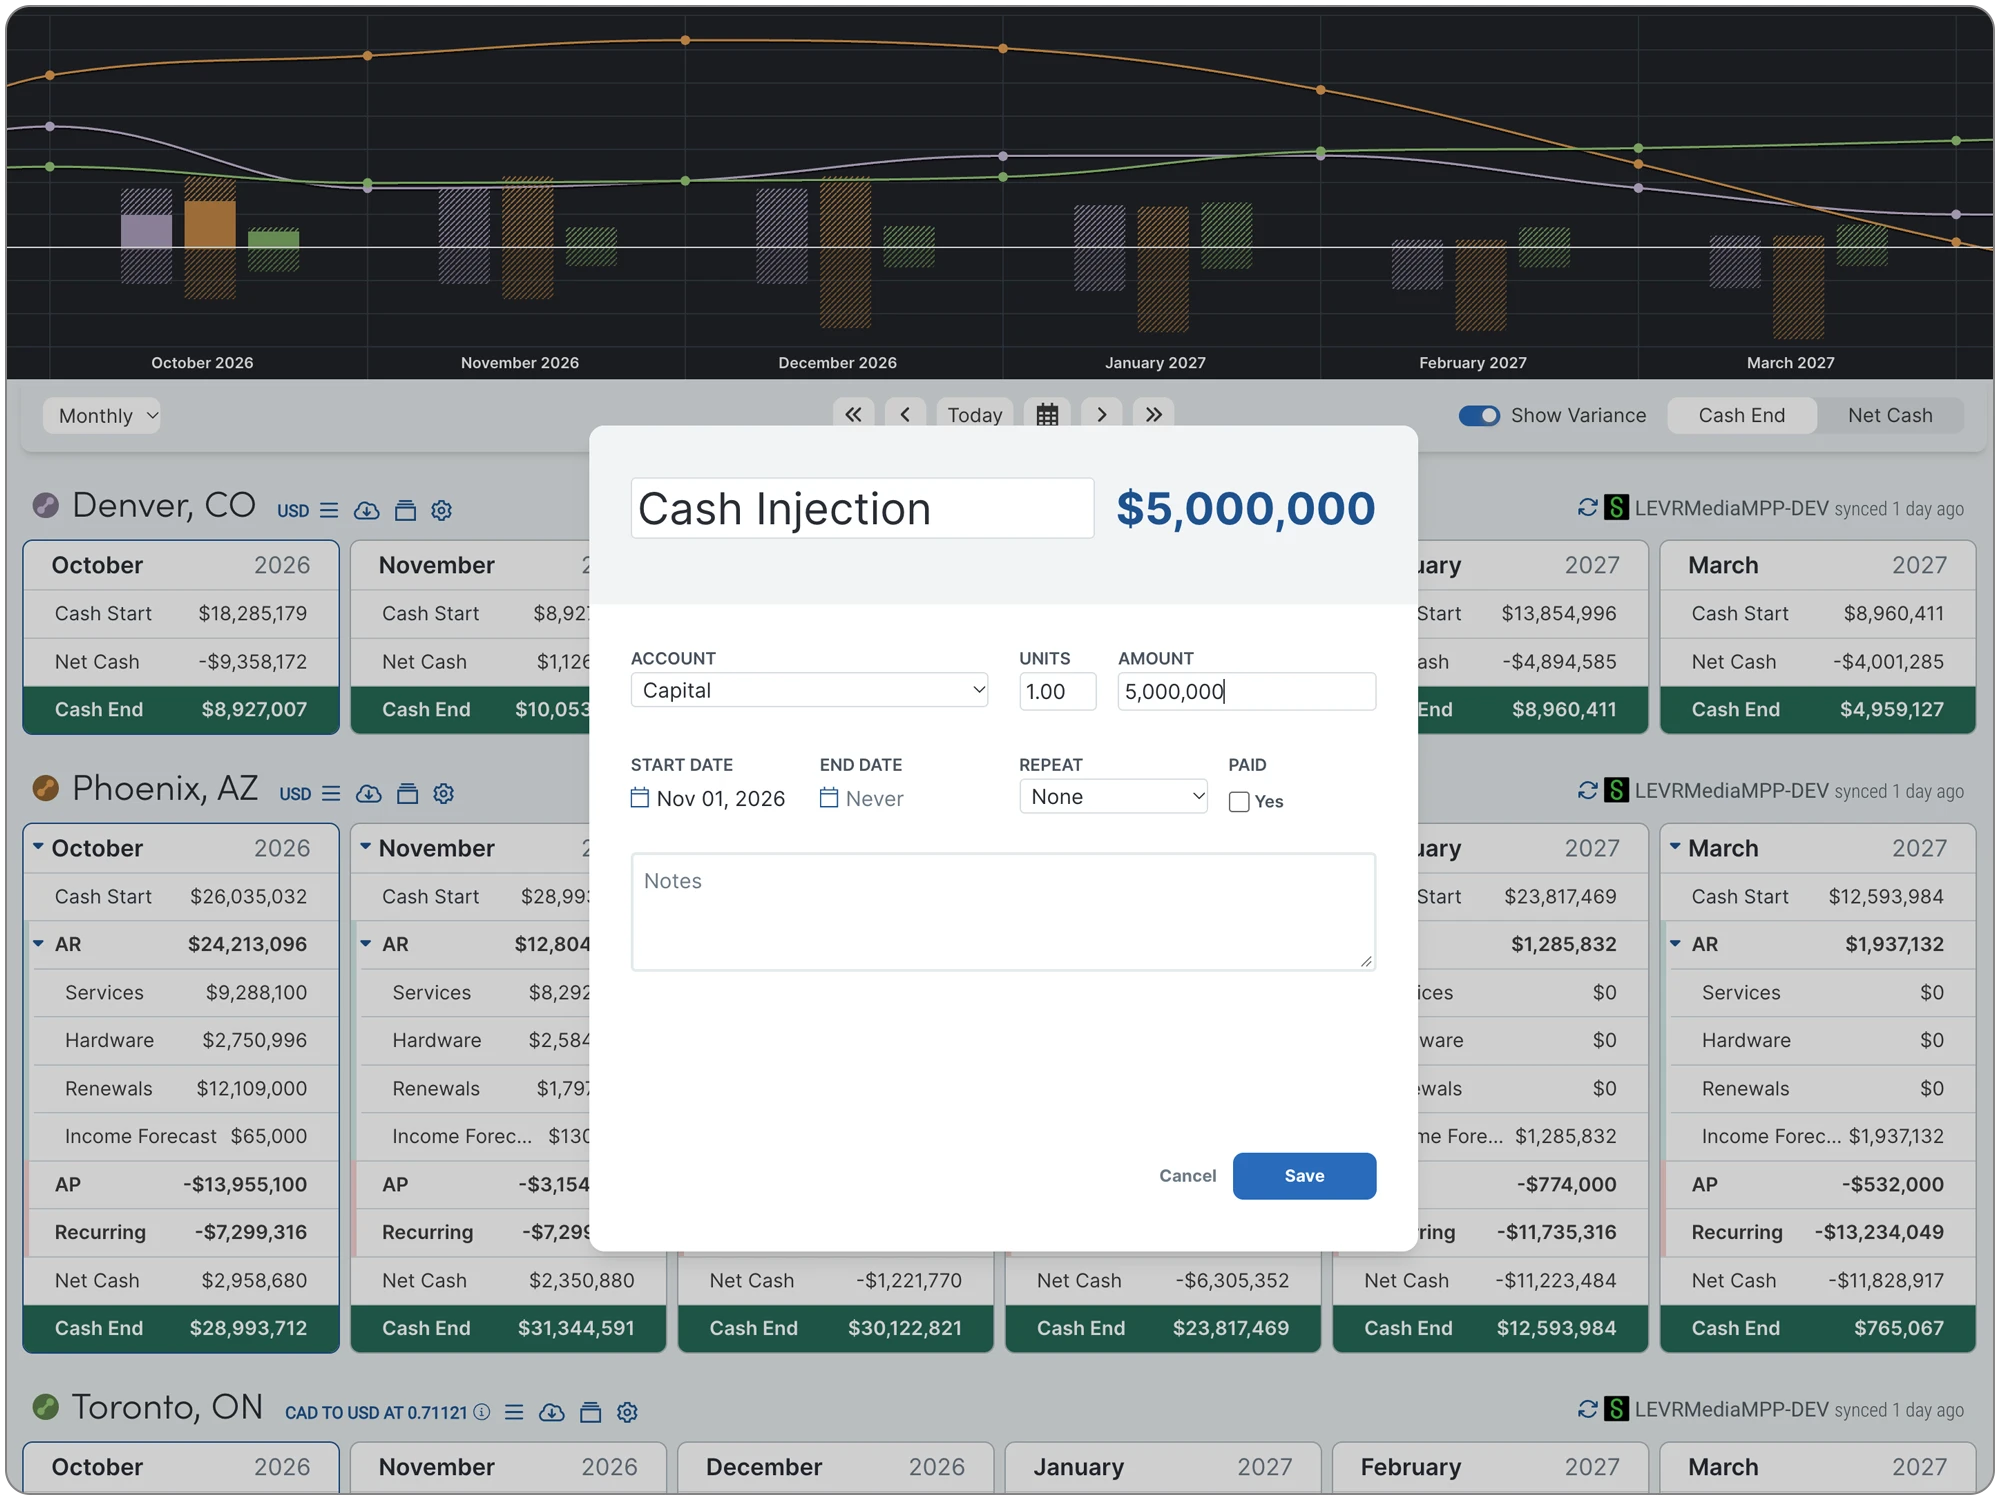Open the Repeat None dropdown
This screenshot has width=2000, height=1500.
tap(1114, 796)
